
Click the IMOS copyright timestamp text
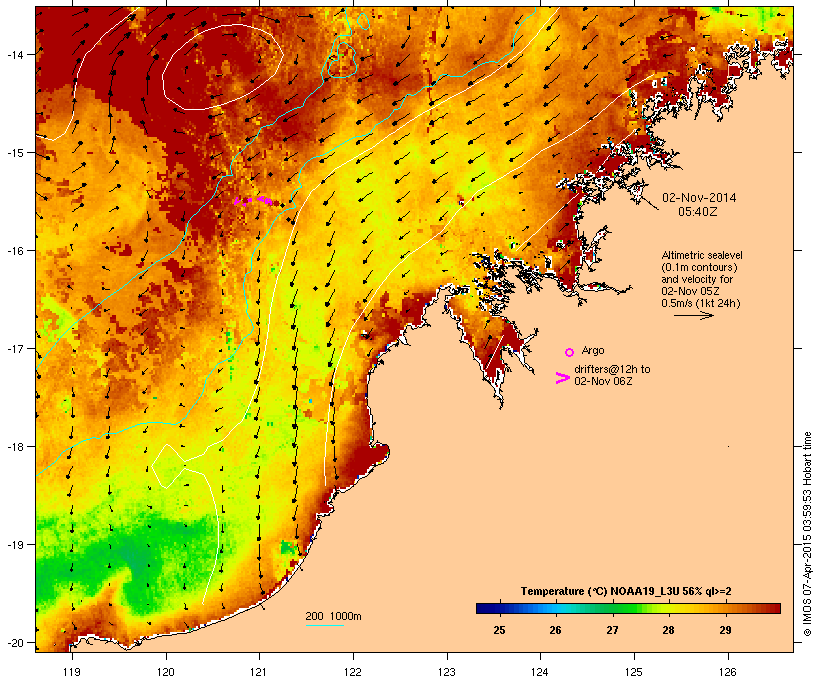click(807, 534)
